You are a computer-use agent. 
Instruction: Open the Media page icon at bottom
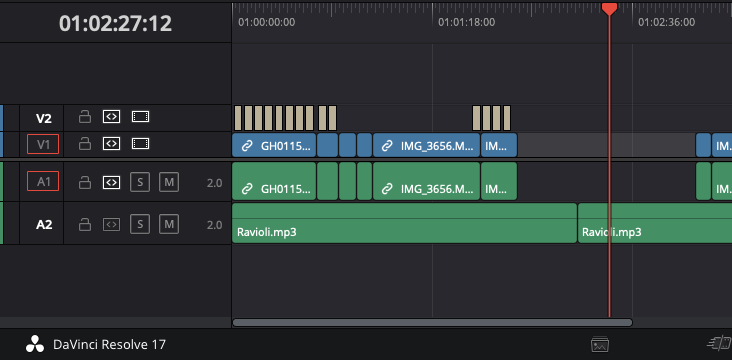[x=599, y=345]
